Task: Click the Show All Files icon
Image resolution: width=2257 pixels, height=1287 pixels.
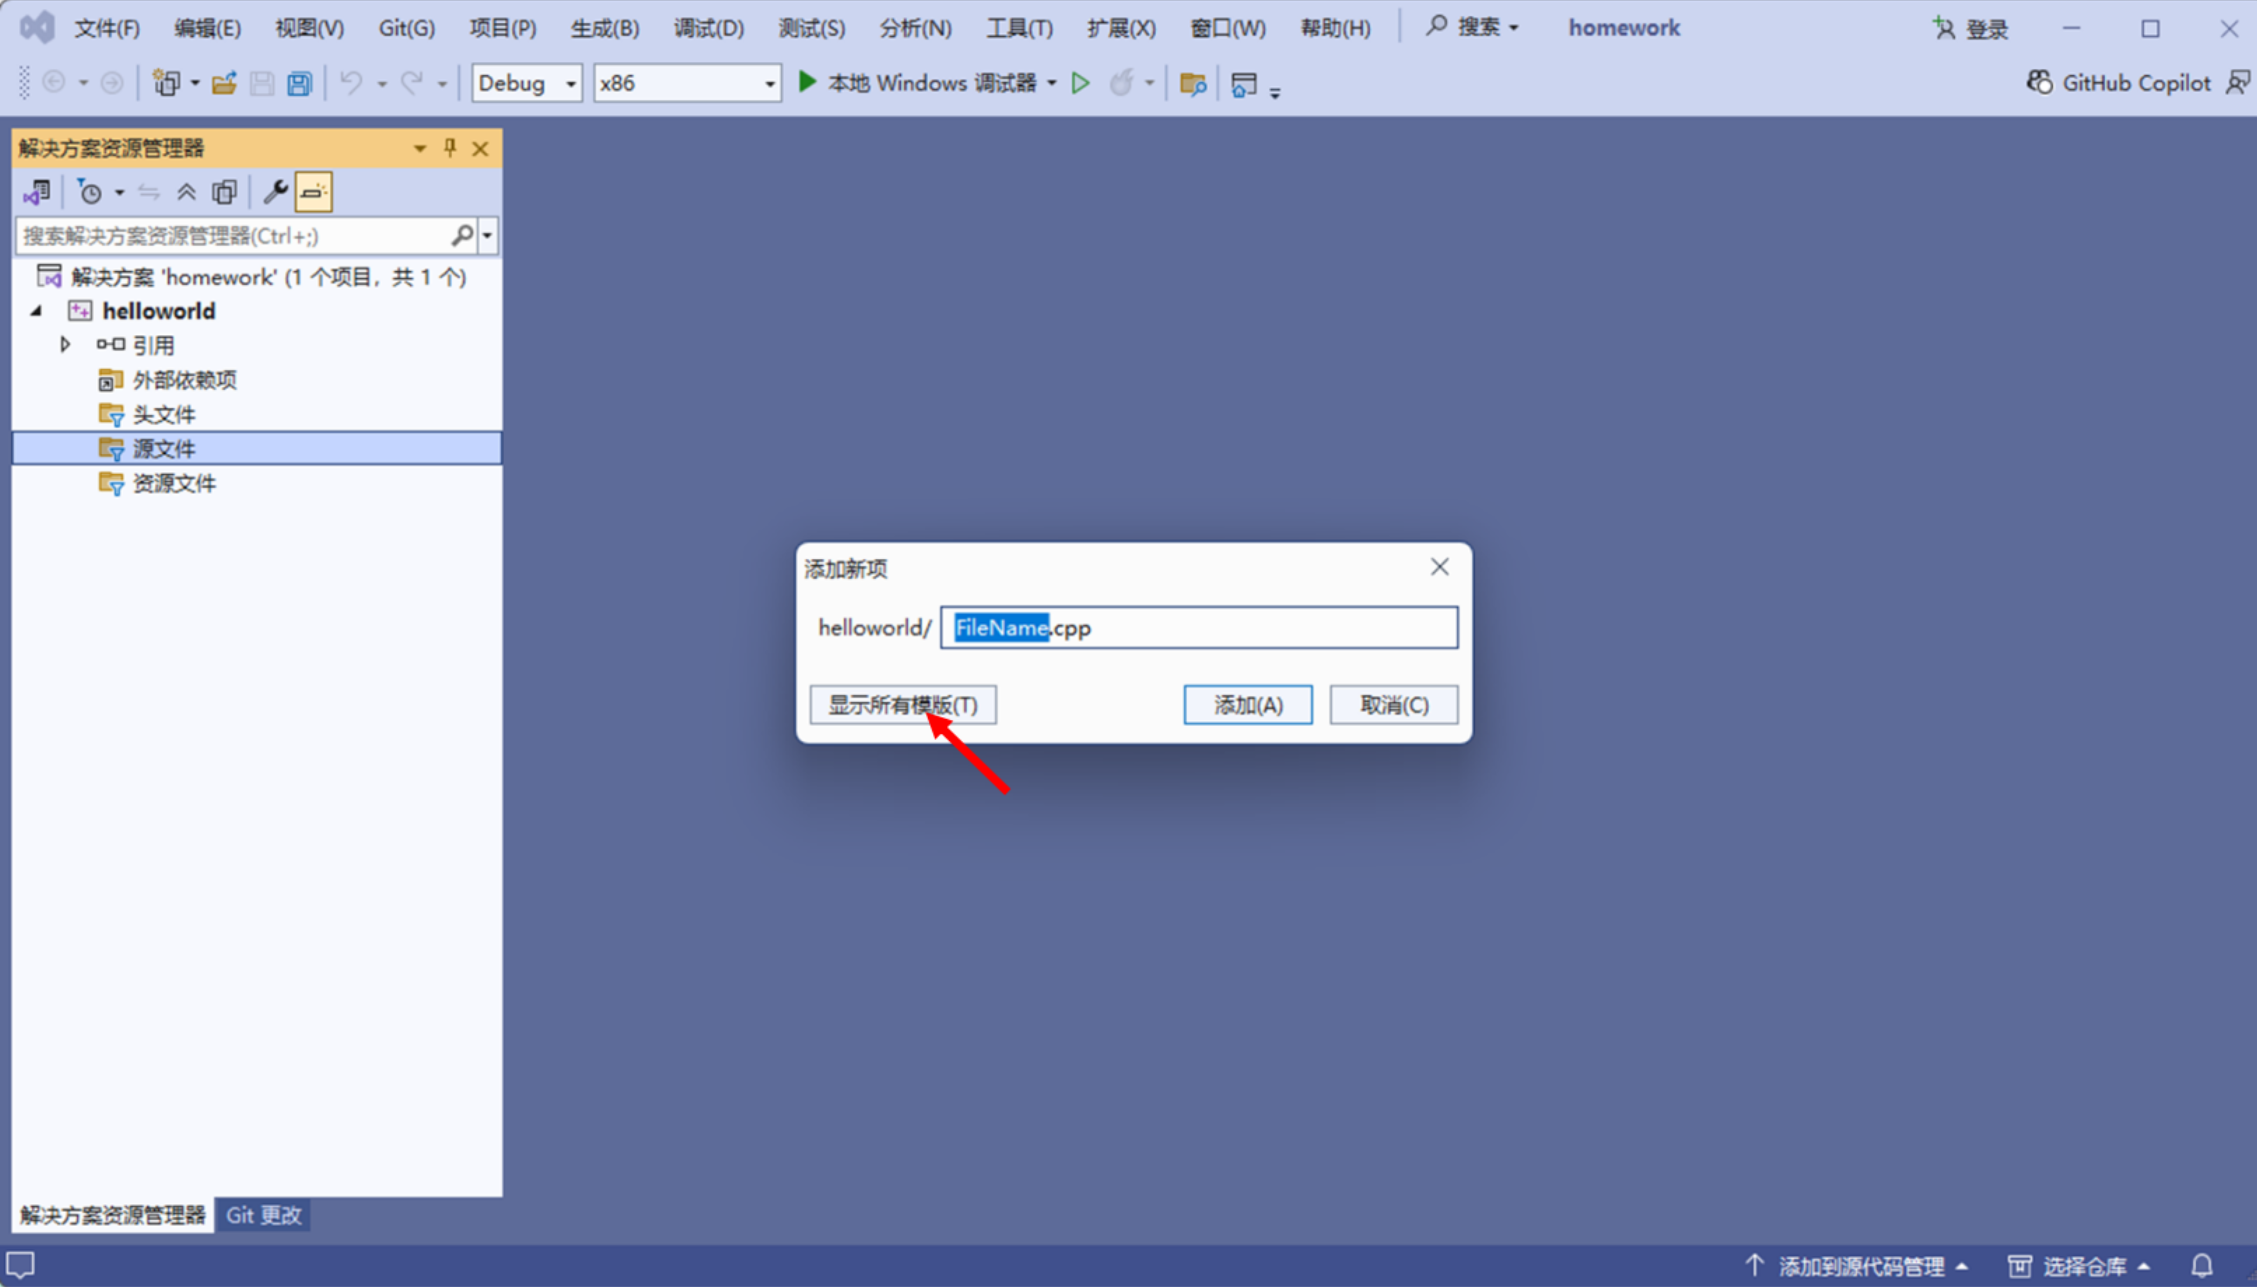Action: (225, 192)
